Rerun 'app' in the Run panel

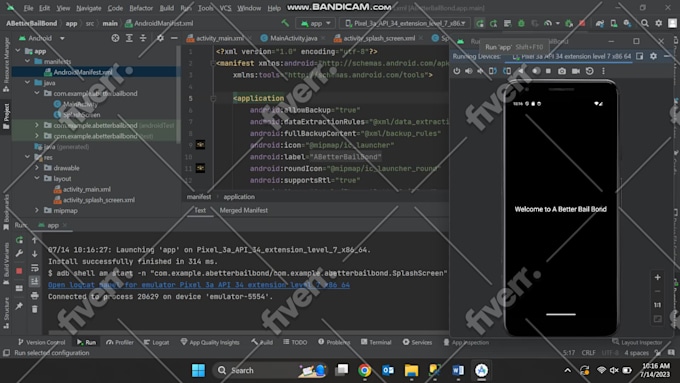click(19, 240)
